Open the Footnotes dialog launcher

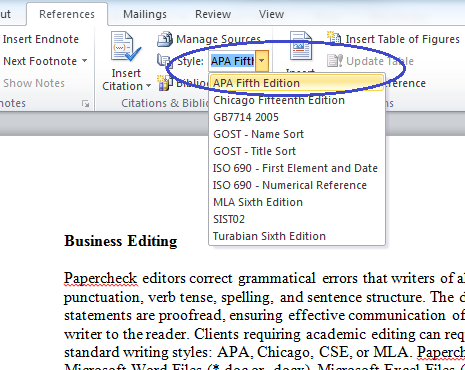pyautogui.click(x=86, y=104)
